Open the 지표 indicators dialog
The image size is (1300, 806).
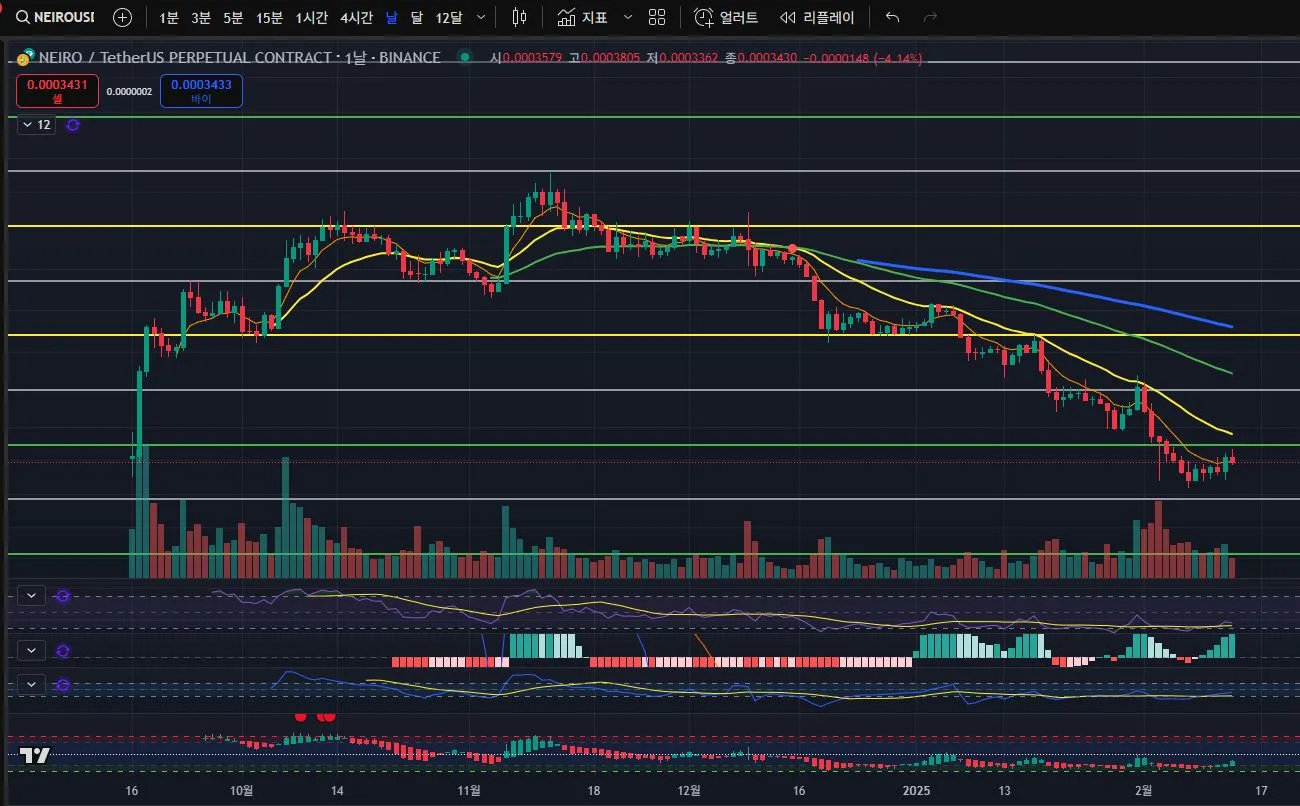582,17
